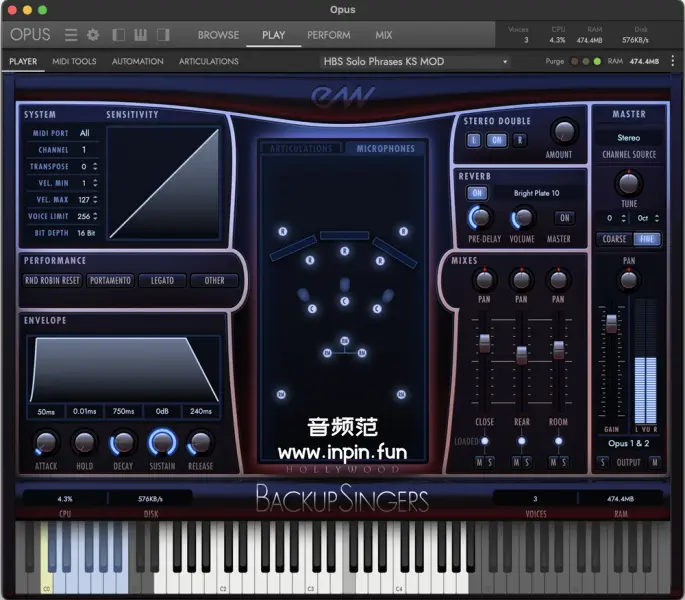Open the hamburger main menu icon
Viewport: 685px width, 600px height.
coord(71,35)
